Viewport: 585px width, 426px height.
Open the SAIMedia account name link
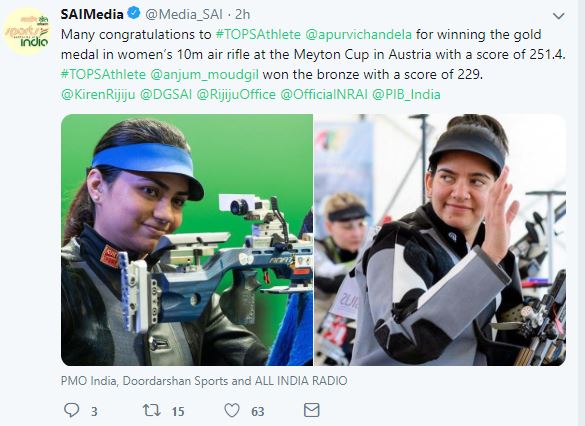pos(92,14)
